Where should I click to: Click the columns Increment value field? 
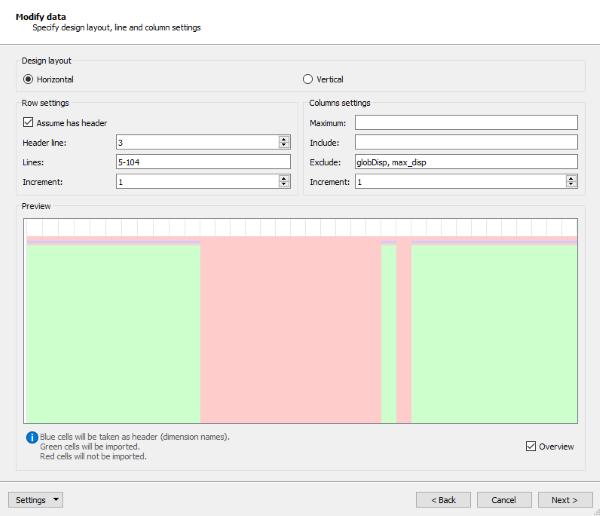(x=460, y=181)
